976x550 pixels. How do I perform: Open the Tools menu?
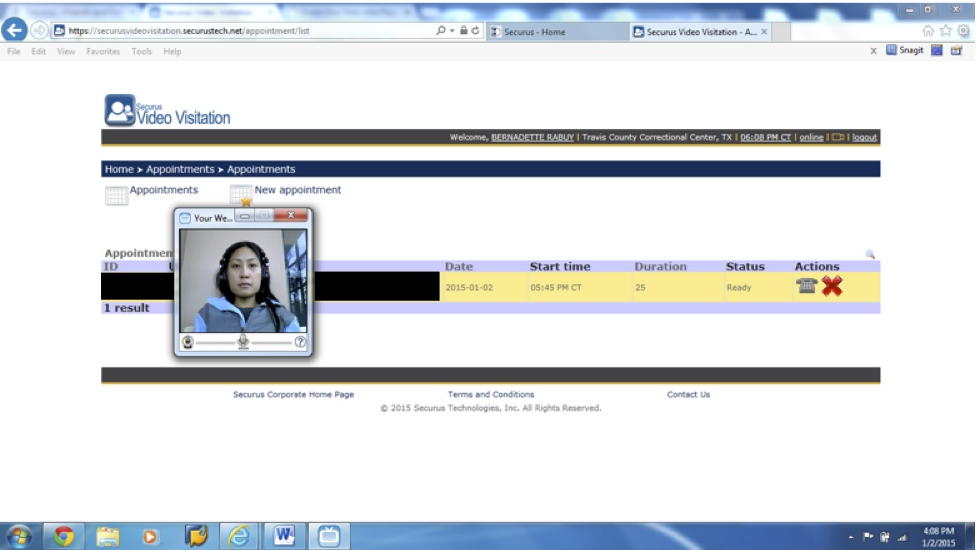[x=141, y=52]
